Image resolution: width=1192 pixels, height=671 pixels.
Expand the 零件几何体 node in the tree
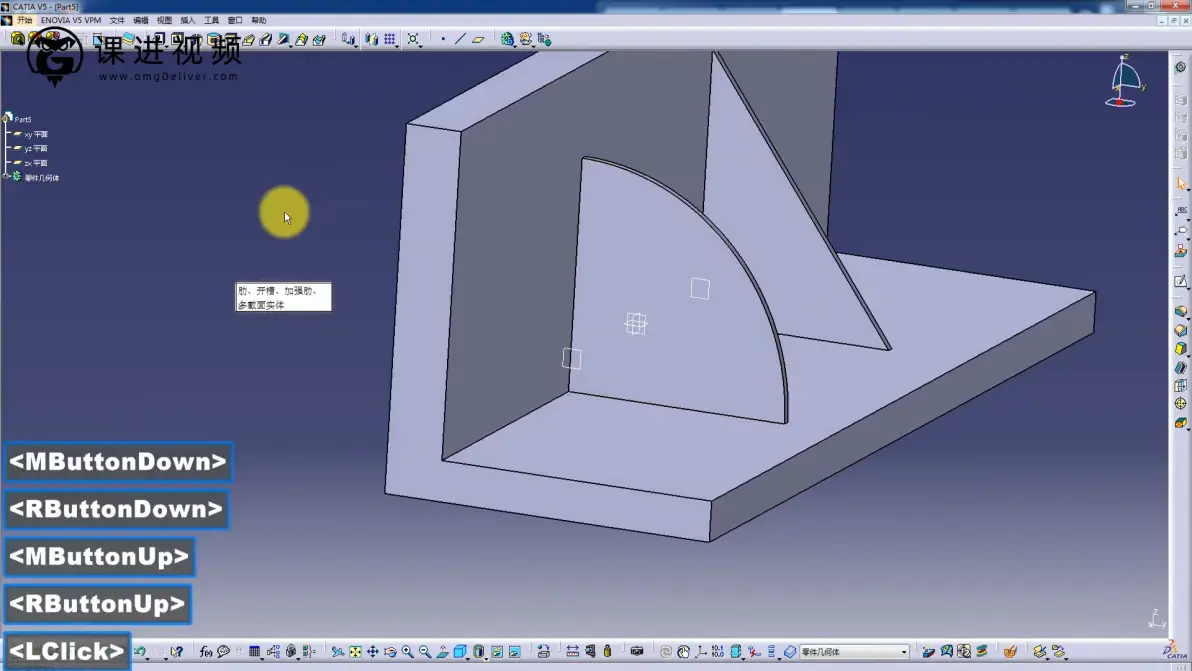[x=5, y=177]
